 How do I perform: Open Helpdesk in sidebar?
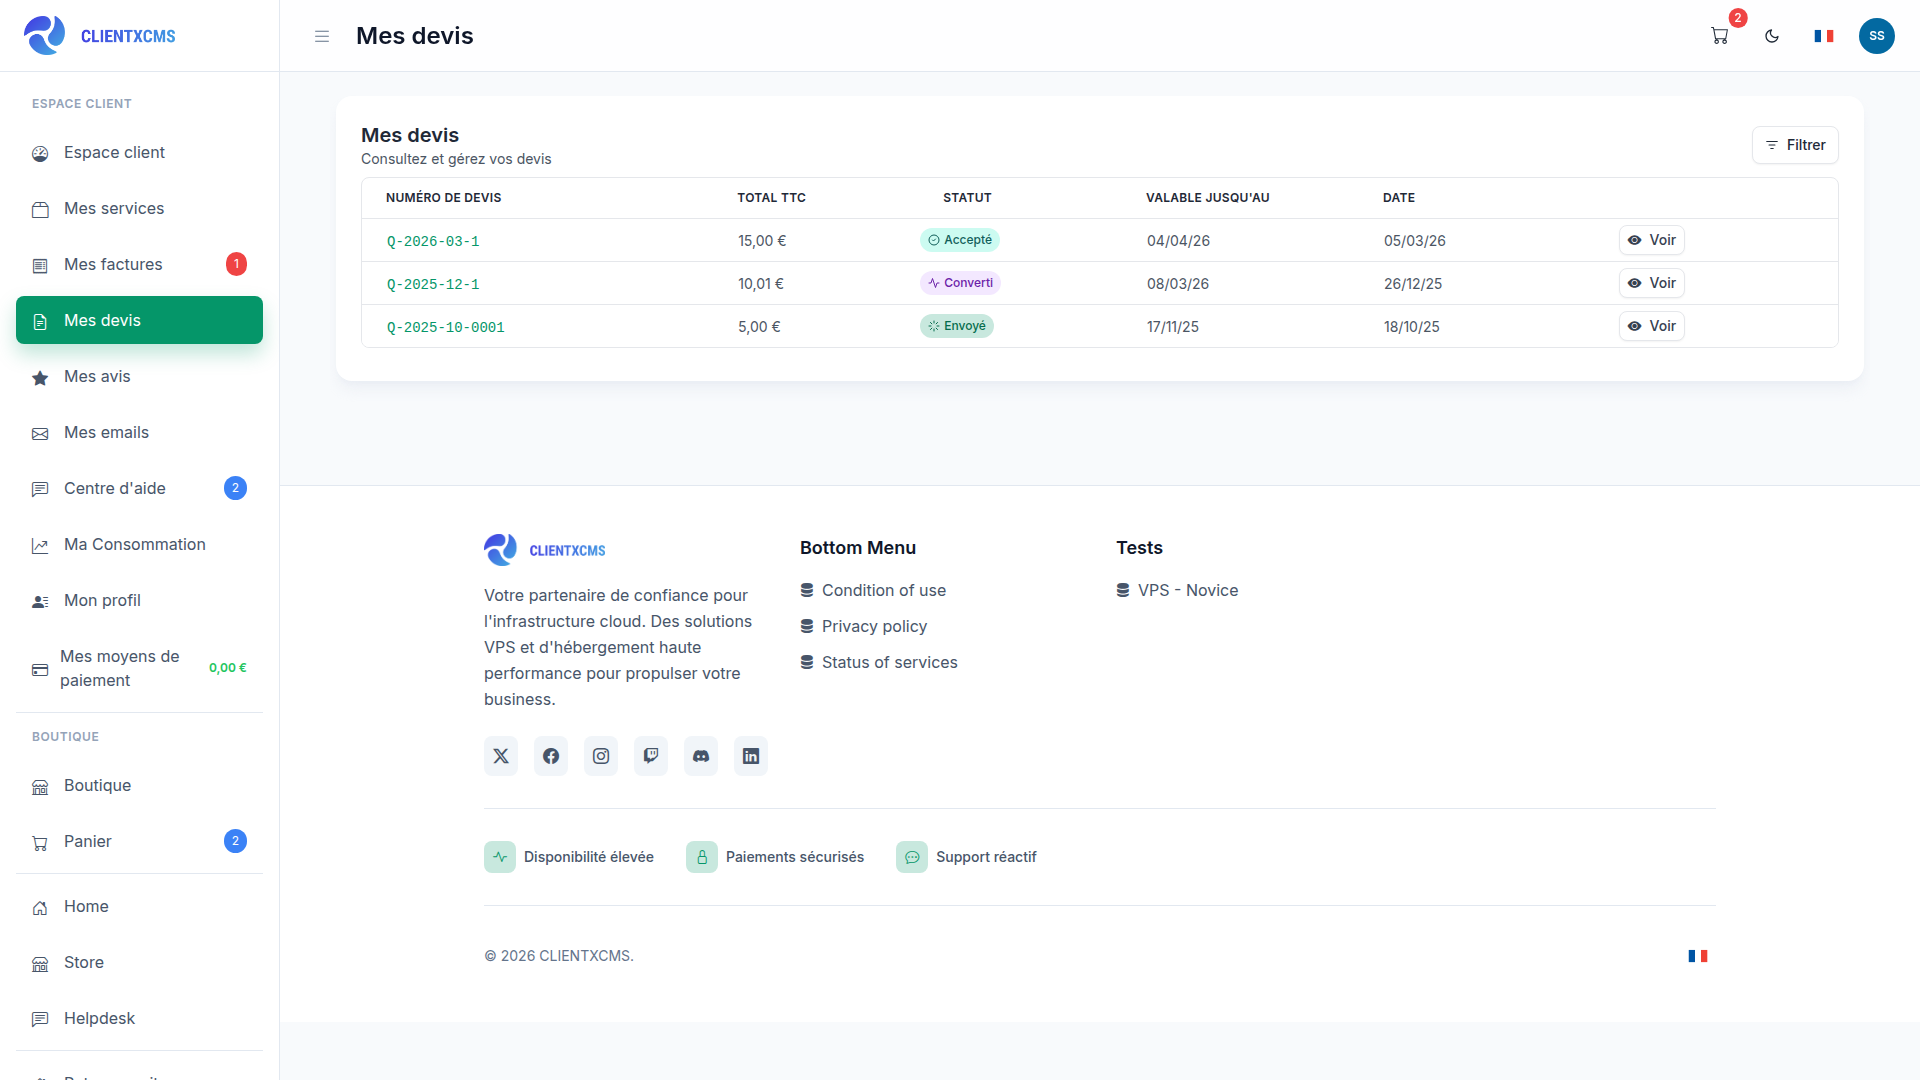(x=139, y=1018)
